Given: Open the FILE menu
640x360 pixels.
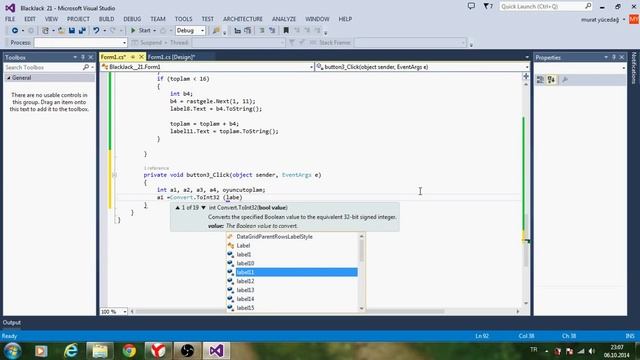Looking at the screenshot, I should point(10,19).
